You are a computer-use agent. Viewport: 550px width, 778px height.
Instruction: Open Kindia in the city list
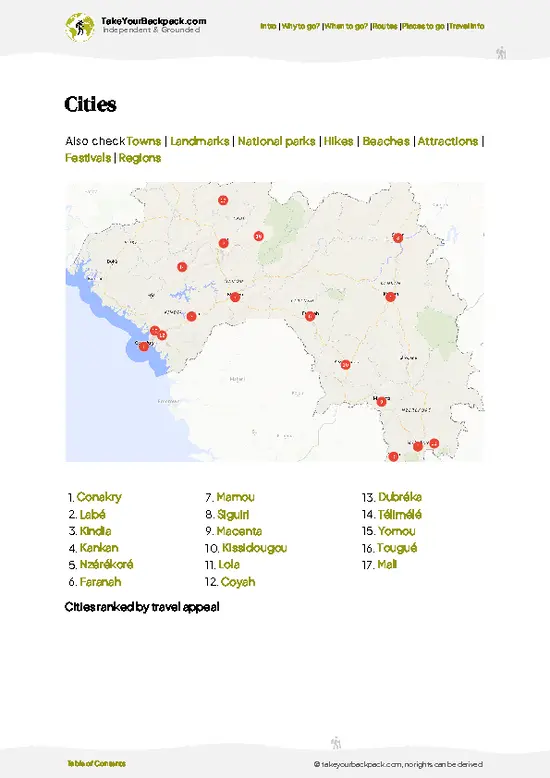[x=95, y=531]
